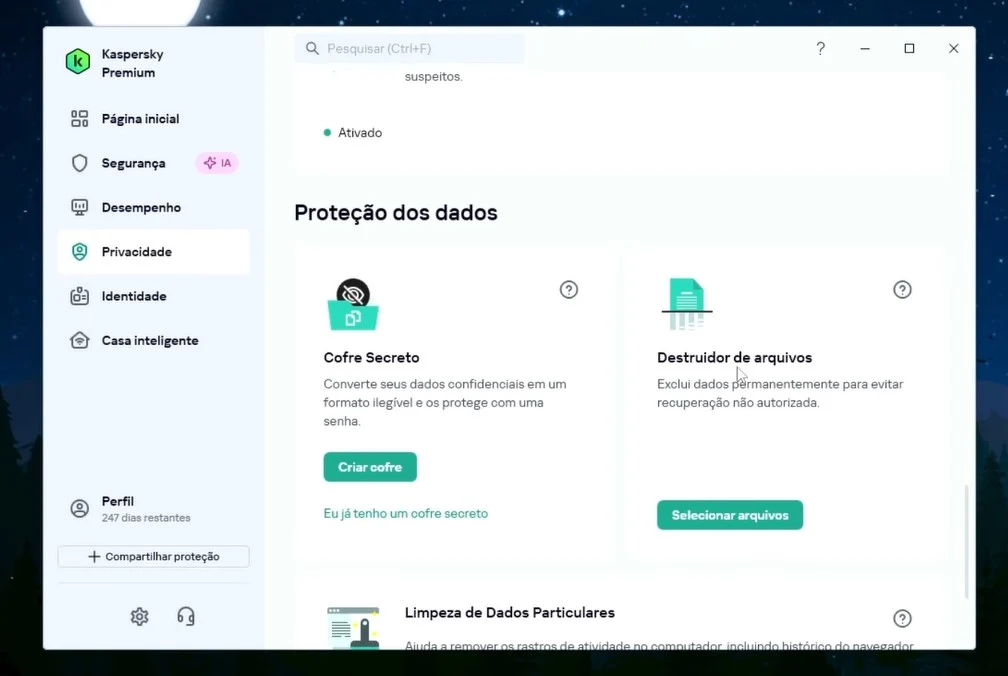Maximize the Kaspersky window
The image size is (1008, 676).
click(909, 49)
